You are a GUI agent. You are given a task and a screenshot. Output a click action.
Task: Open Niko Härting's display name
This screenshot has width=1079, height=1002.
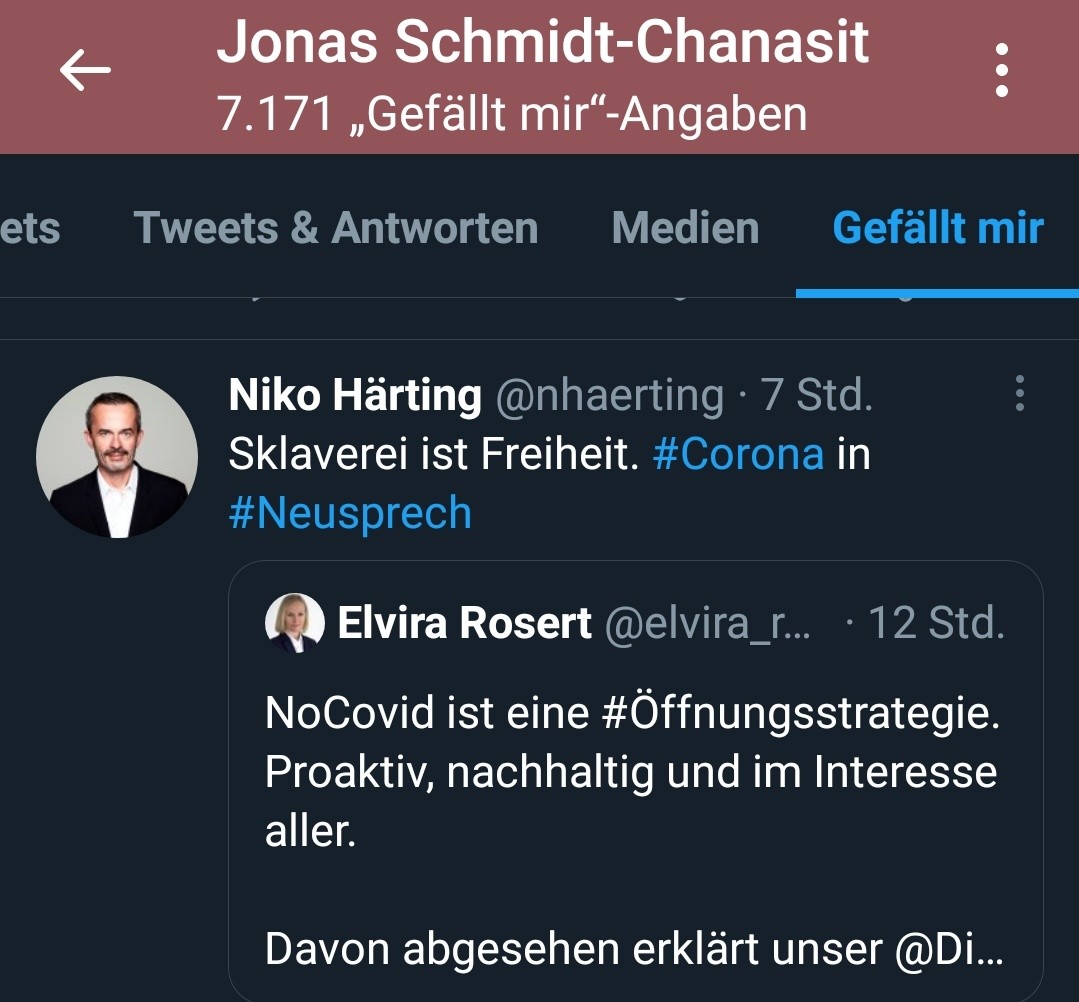point(355,395)
